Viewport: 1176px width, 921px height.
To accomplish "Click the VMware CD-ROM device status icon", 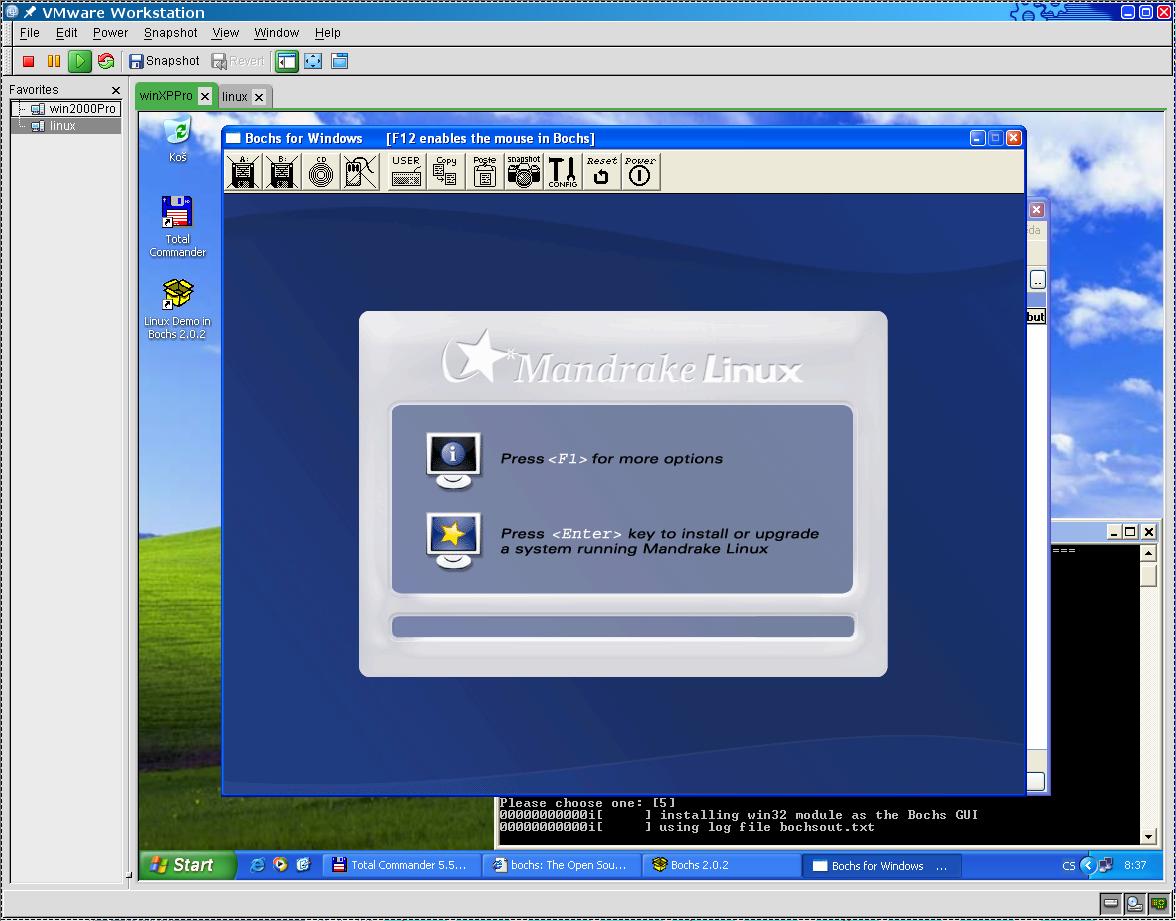I will tap(1135, 903).
